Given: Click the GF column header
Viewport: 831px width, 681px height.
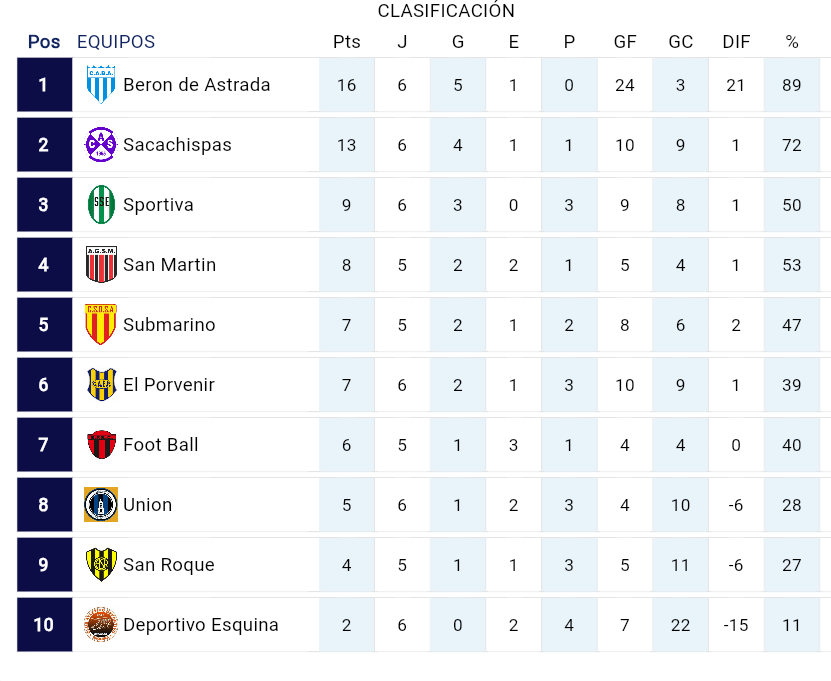Looking at the screenshot, I should (x=625, y=42).
